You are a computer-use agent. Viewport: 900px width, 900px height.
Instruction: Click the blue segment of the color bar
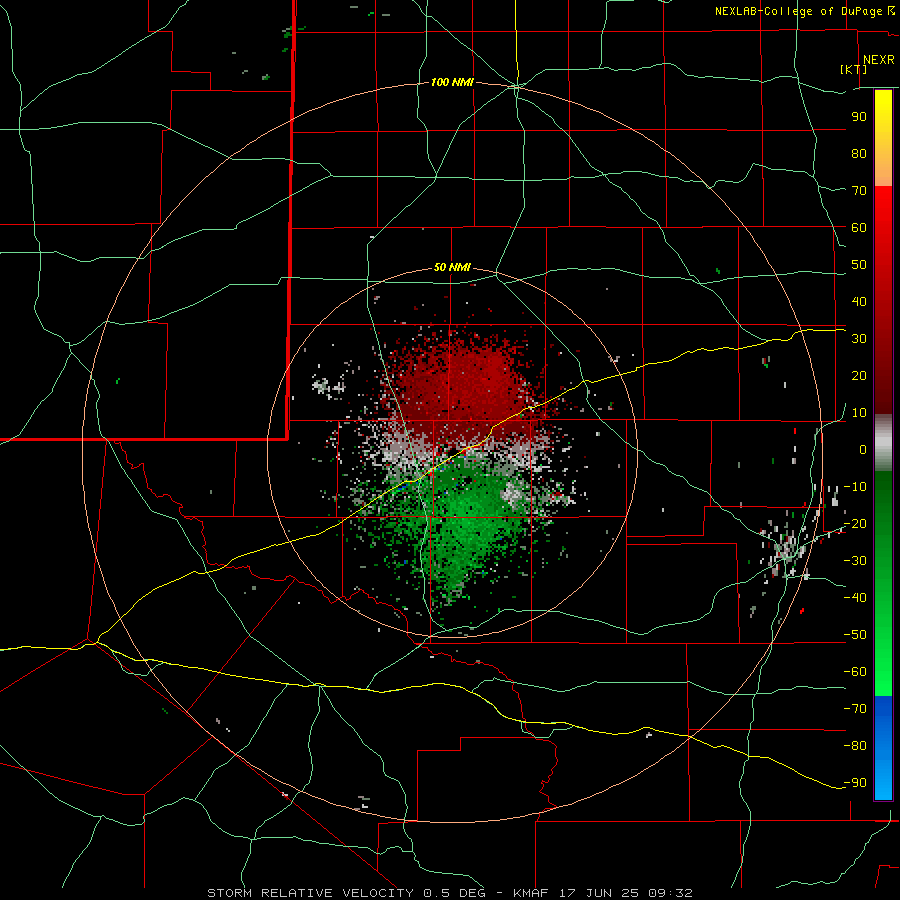pyautogui.click(x=883, y=748)
